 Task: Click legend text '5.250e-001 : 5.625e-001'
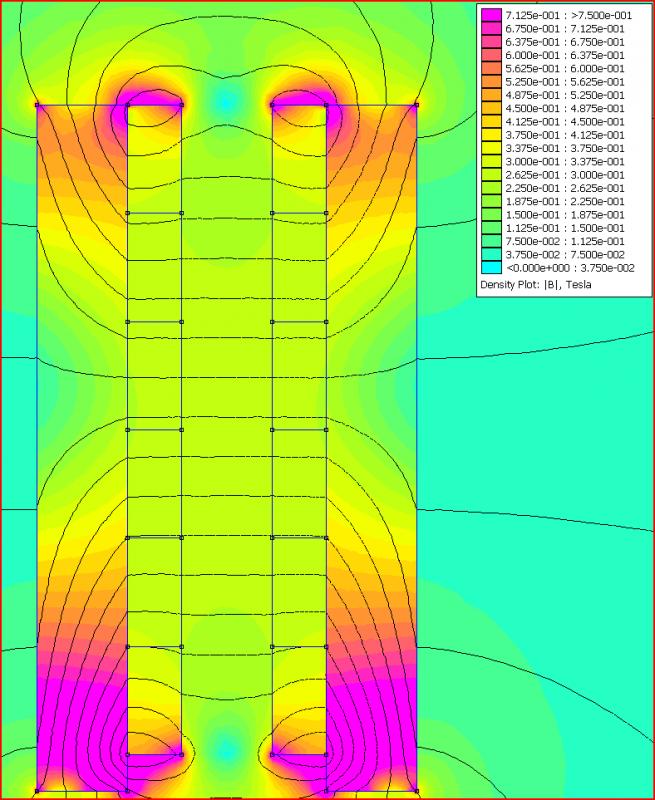click(x=565, y=82)
